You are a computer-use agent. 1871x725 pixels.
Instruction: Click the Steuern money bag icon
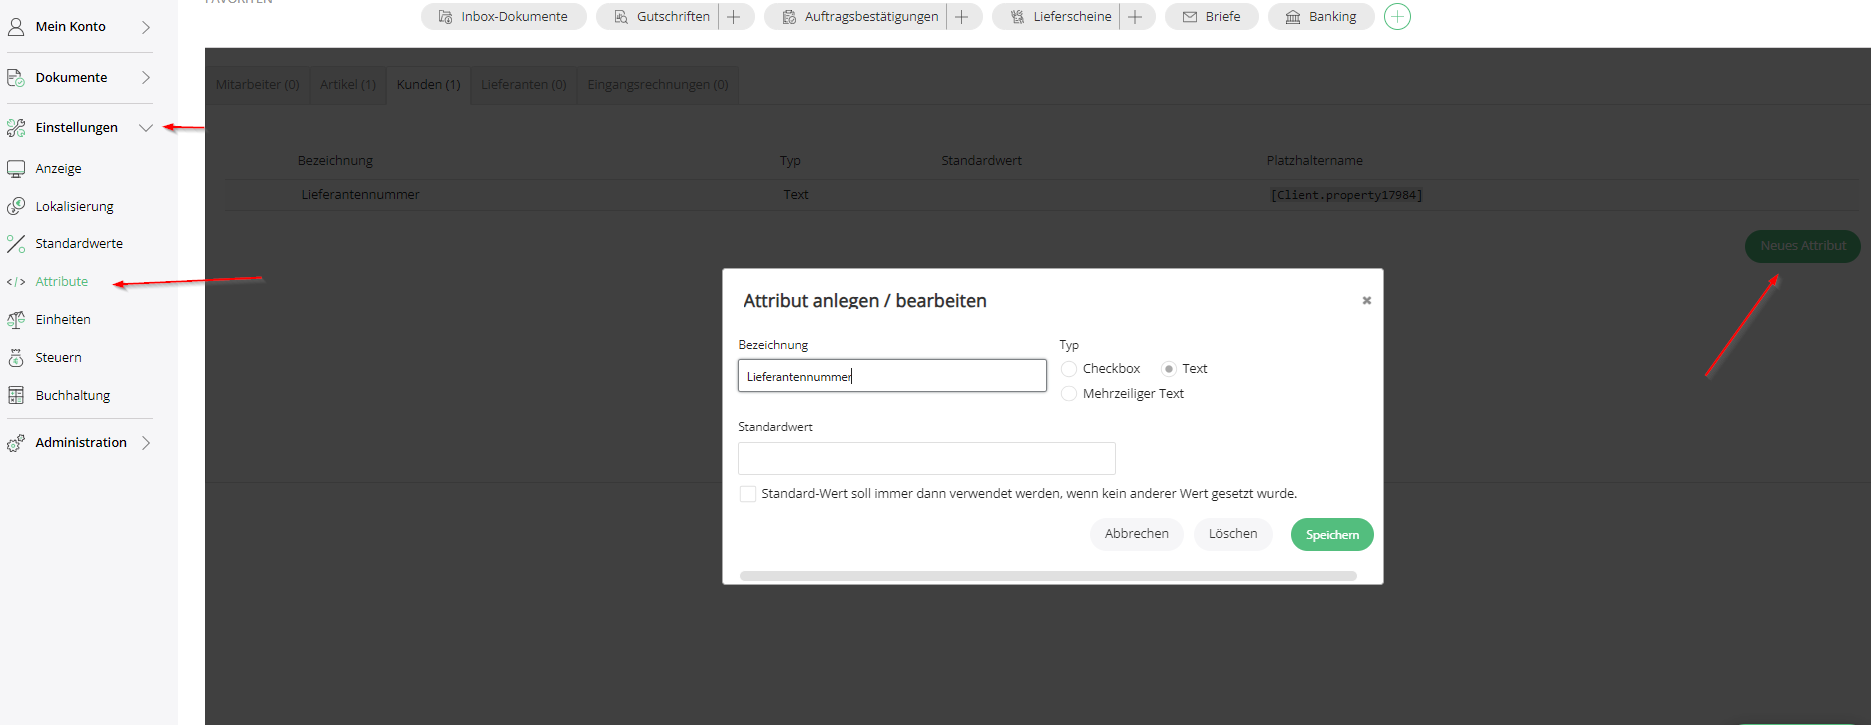[x=16, y=358]
